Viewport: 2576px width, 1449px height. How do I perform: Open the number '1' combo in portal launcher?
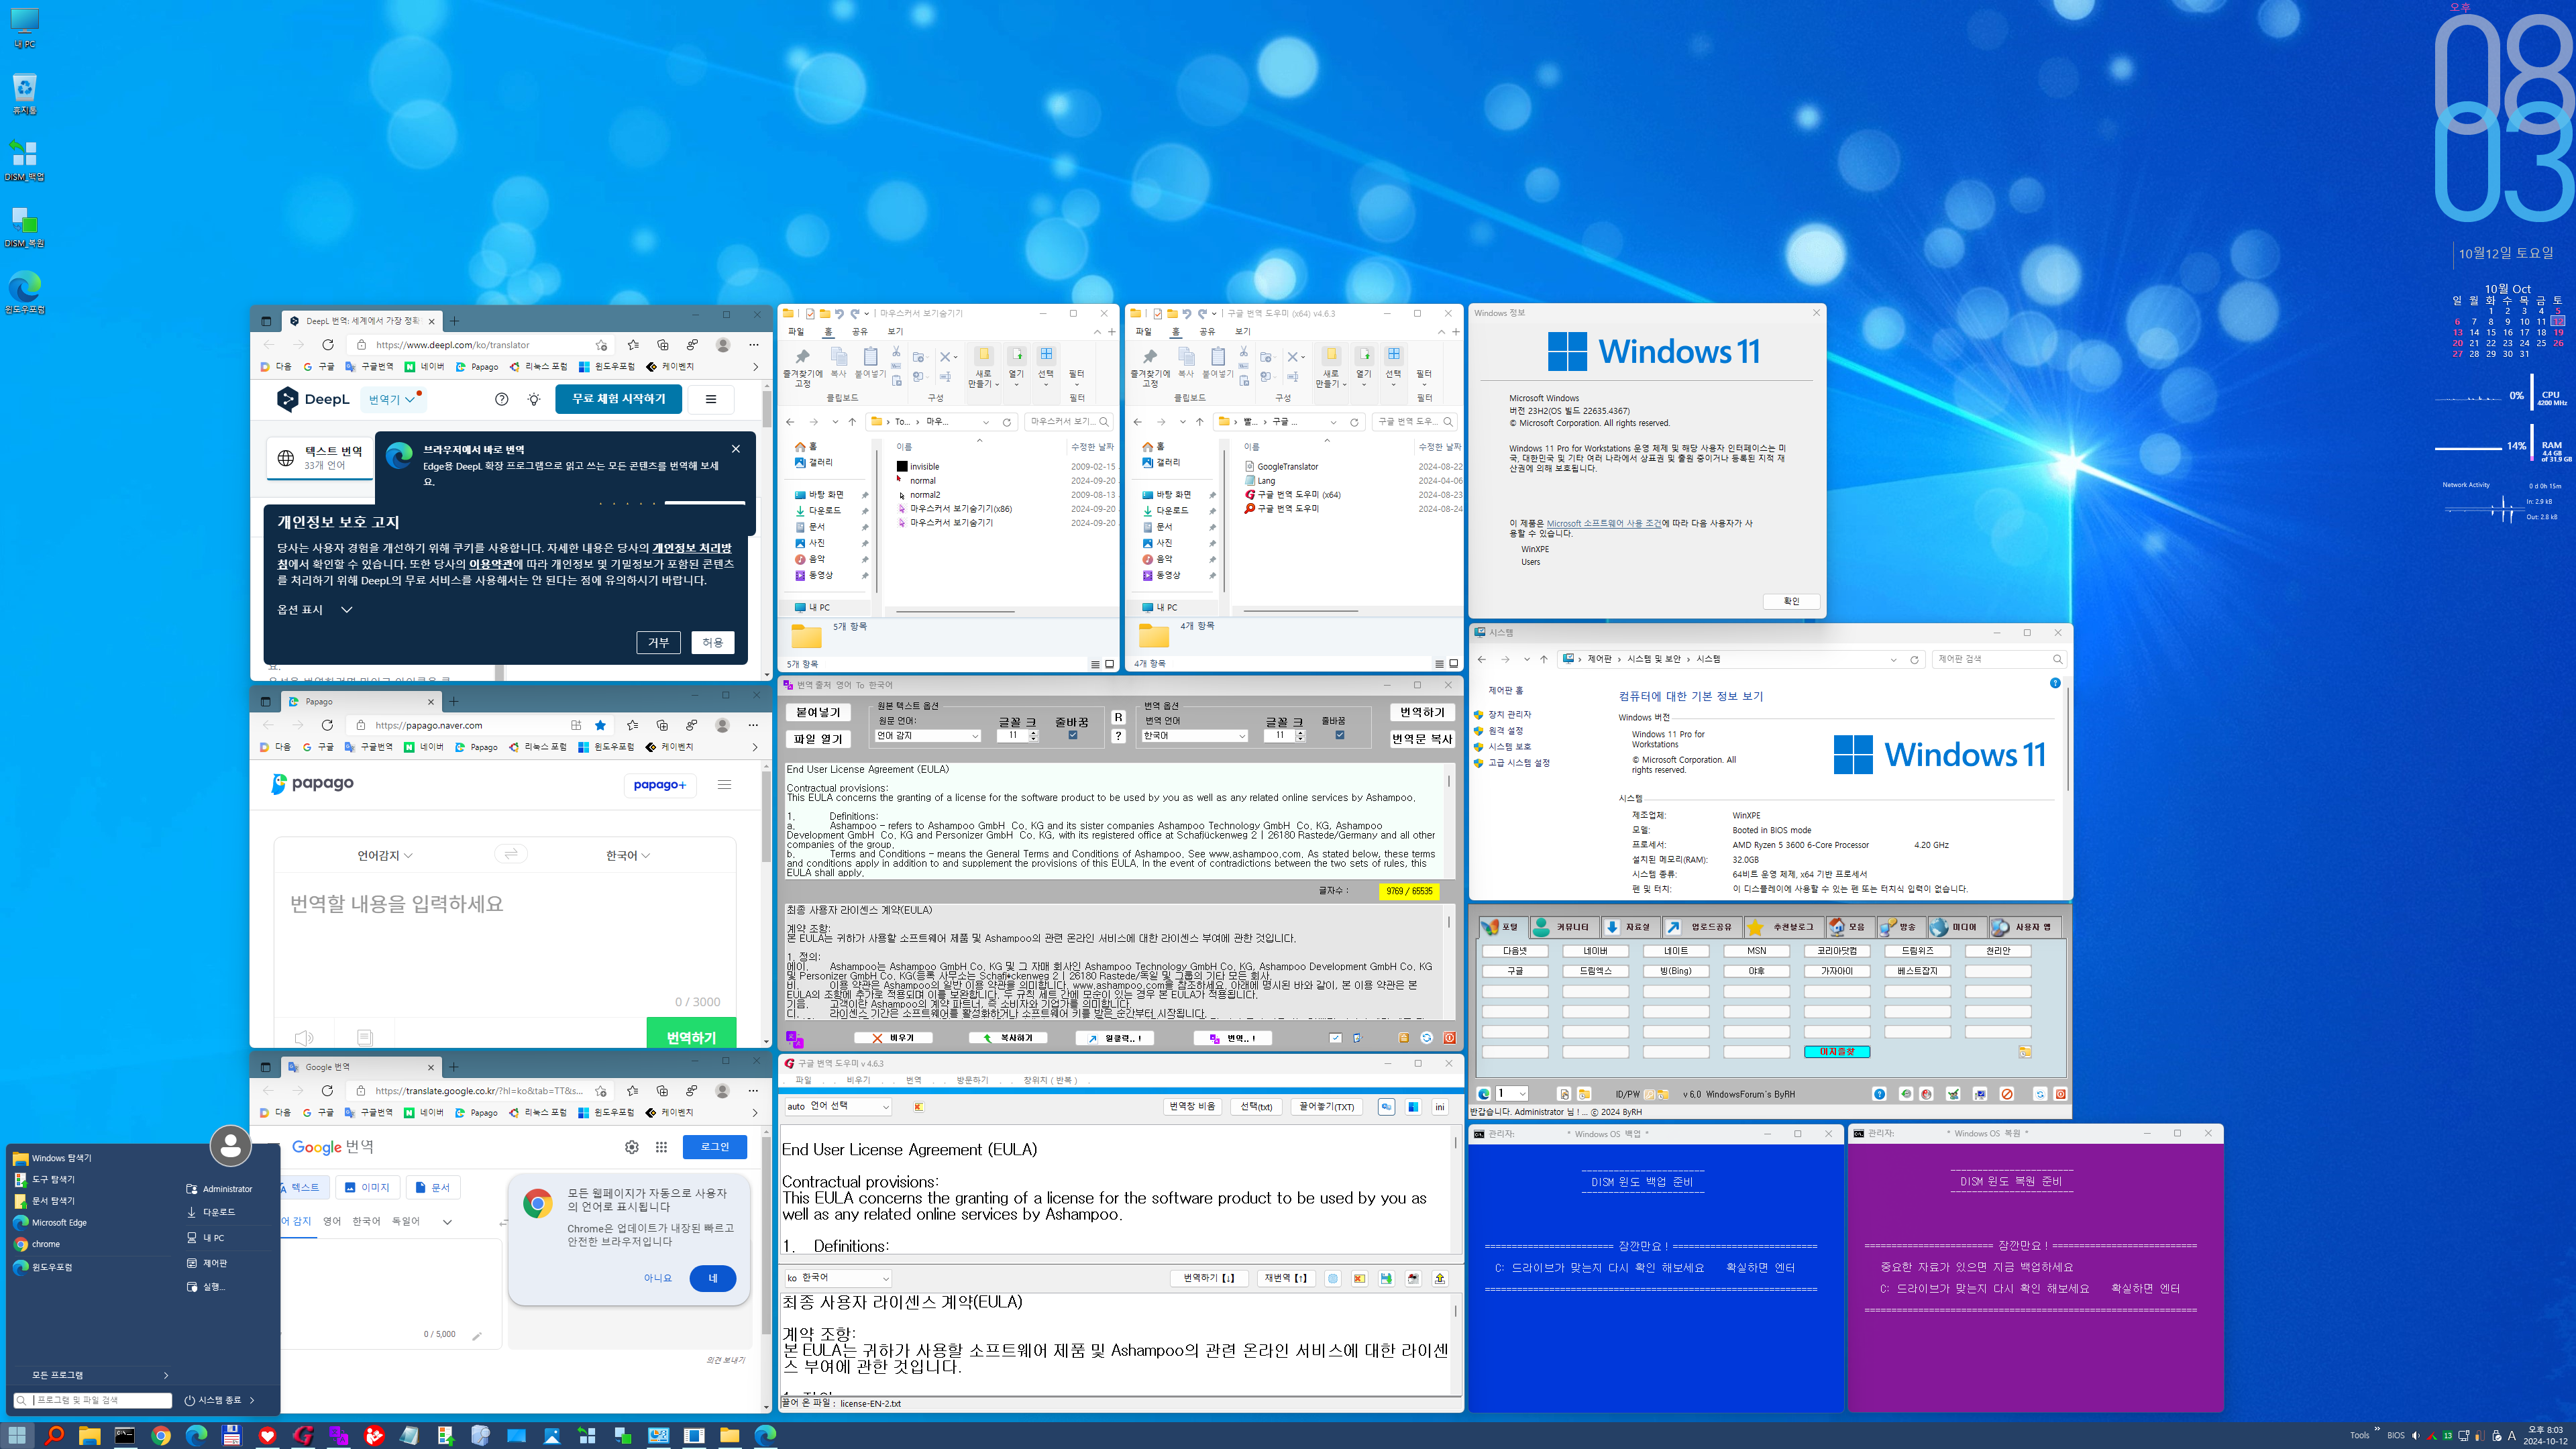pyautogui.click(x=1511, y=1094)
